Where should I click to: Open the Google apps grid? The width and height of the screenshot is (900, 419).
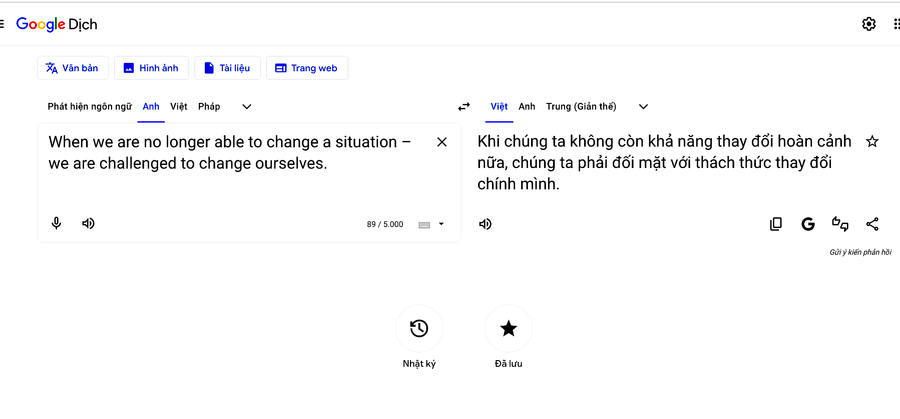(897, 24)
